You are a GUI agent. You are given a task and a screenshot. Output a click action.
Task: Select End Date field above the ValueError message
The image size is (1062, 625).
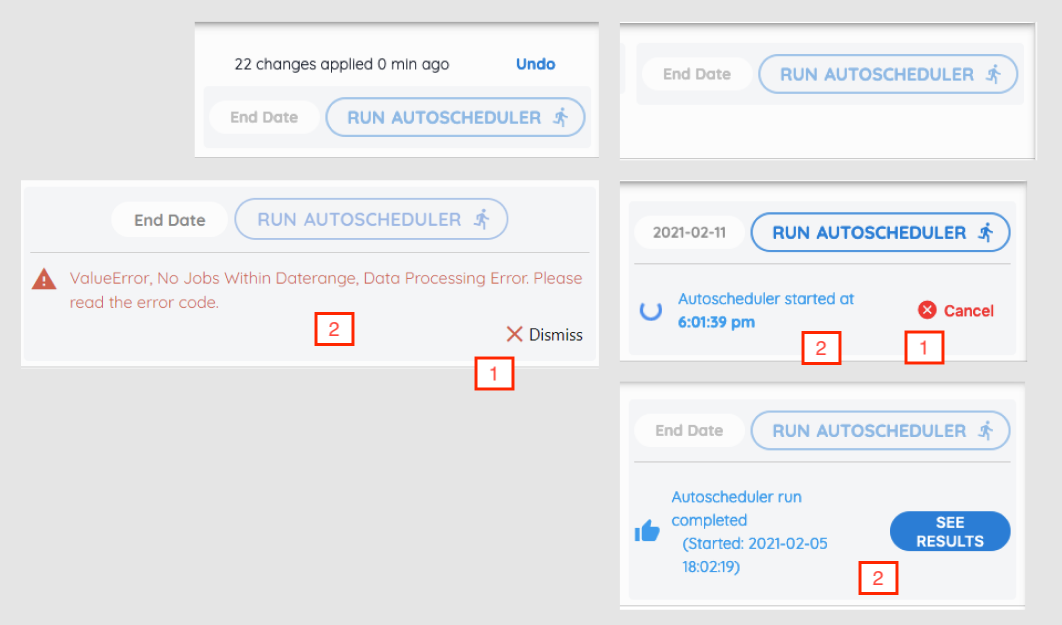(x=170, y=220)
